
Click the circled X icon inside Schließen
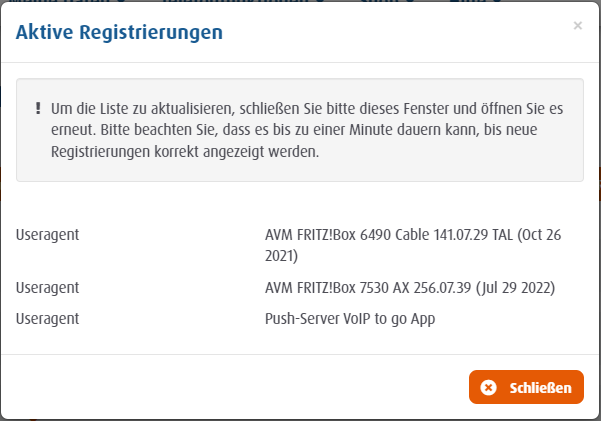coord(488,388)
